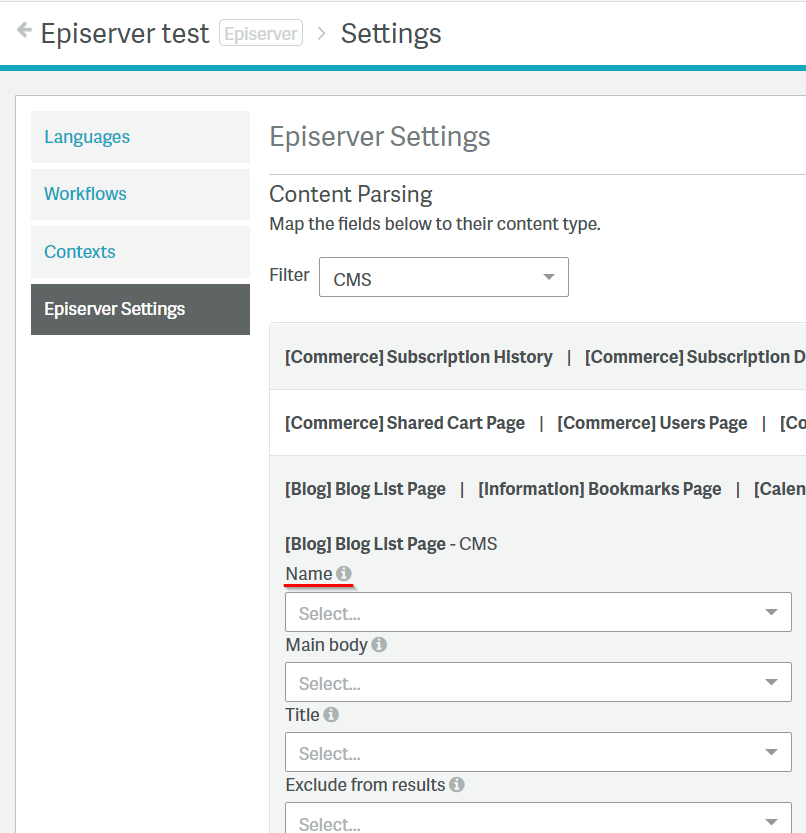Expand the Main body Select dropdown
Screen dimensions: 806x833
tap(537, 683)
